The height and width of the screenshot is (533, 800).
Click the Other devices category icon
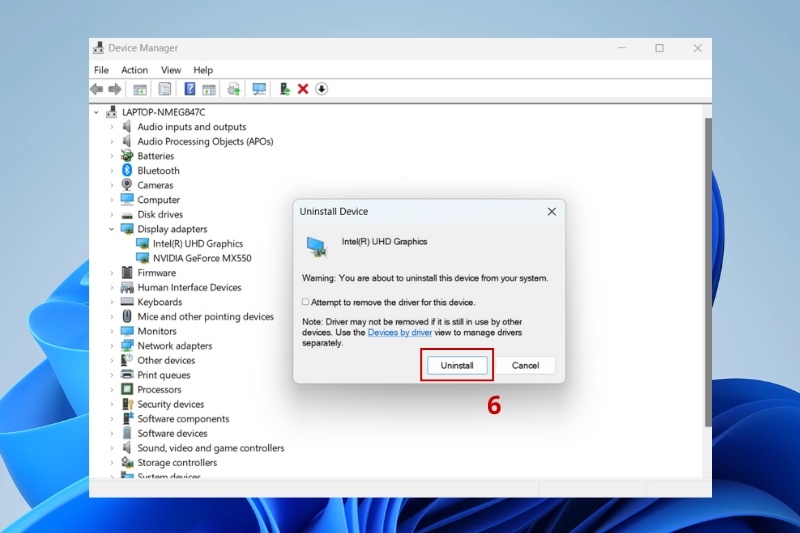click(127, 360)
